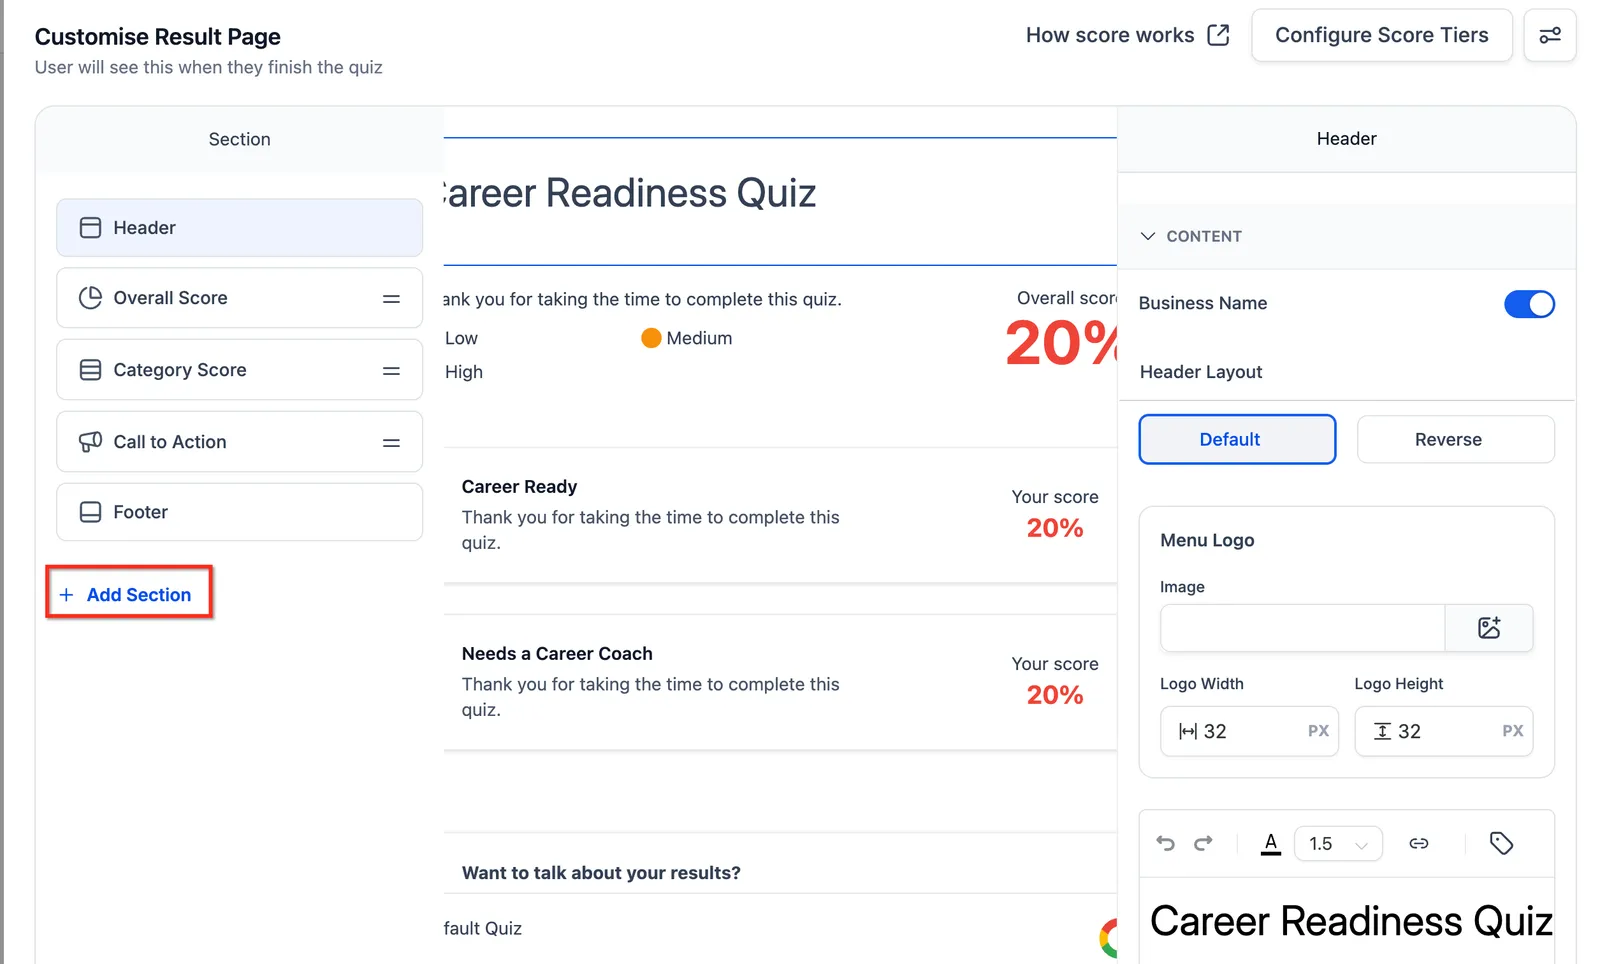Viewport: 1600px width, 964px height.
Task: Select the Default header layout
Action: [x=1237, y=439]
